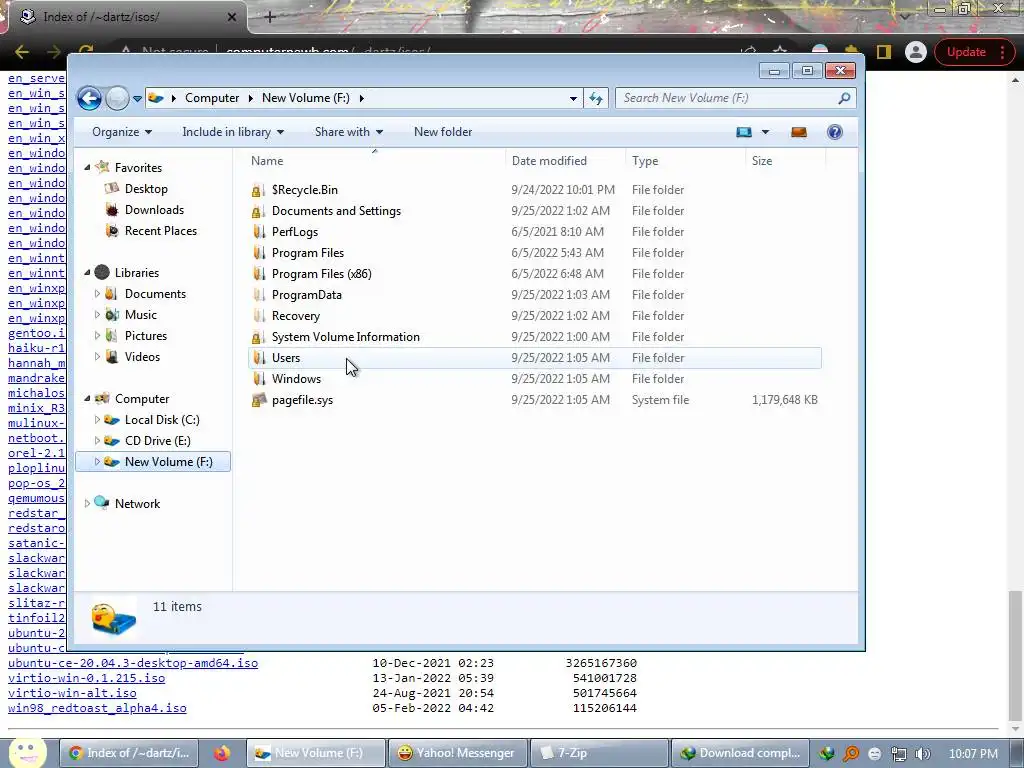Click the New folder button

click(x=443, y=132)
